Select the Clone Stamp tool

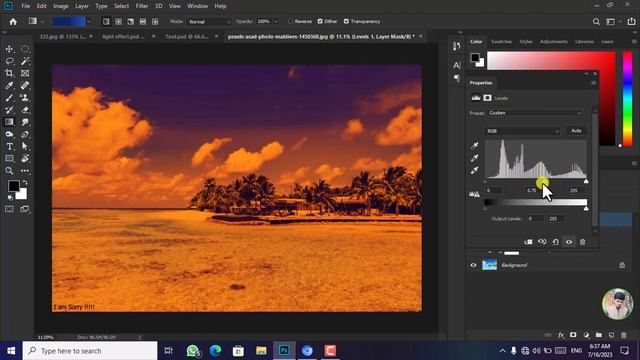click(x=25, y=98)
